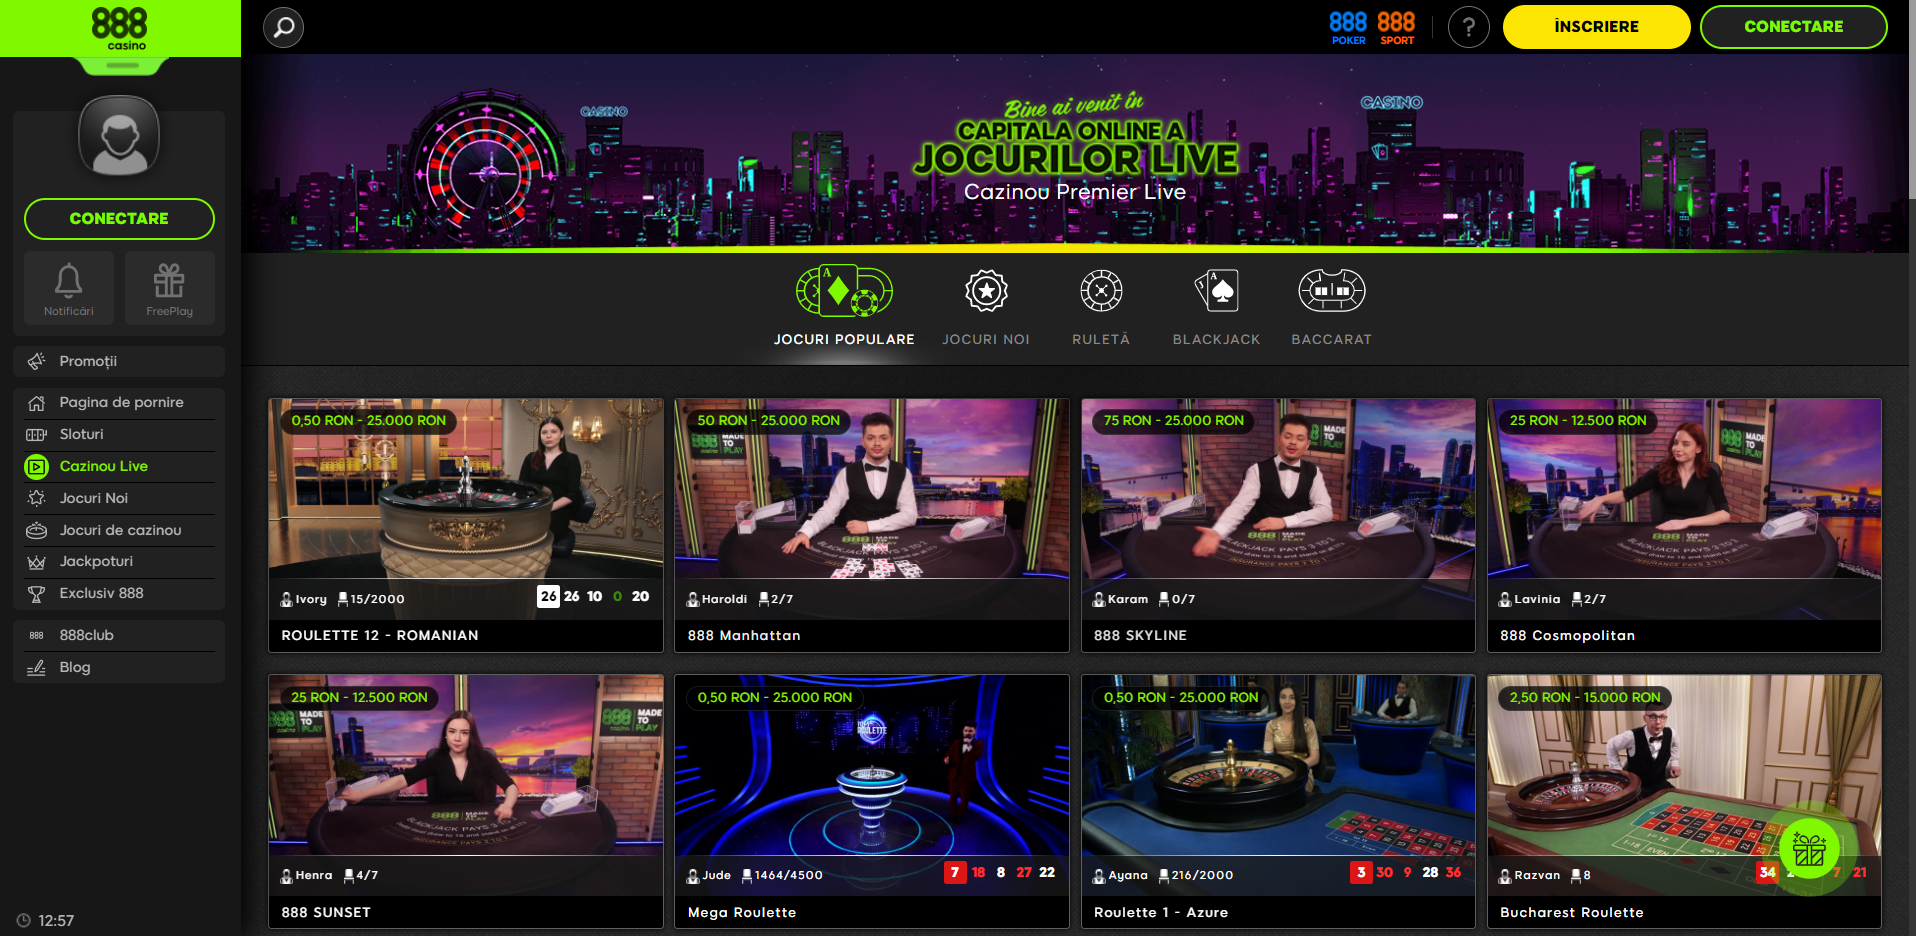Screen dimensions: 1916x936
Task: Click the help question mark icon
Action: pos(1469,27)
